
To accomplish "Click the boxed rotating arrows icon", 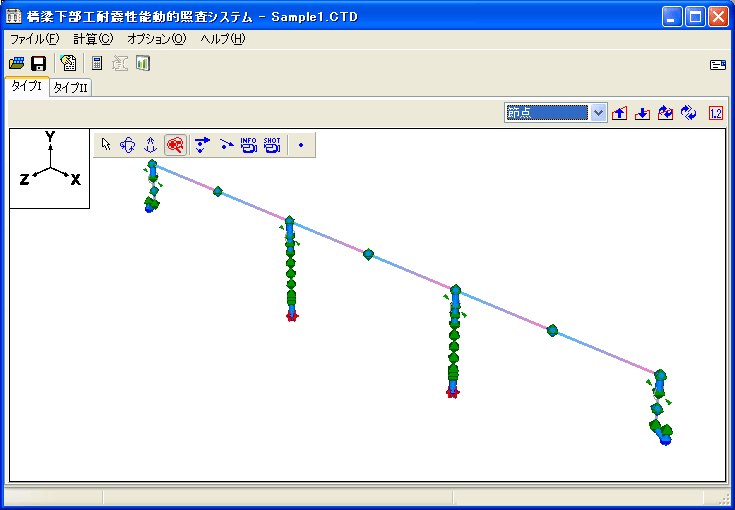I will (665, 113).
